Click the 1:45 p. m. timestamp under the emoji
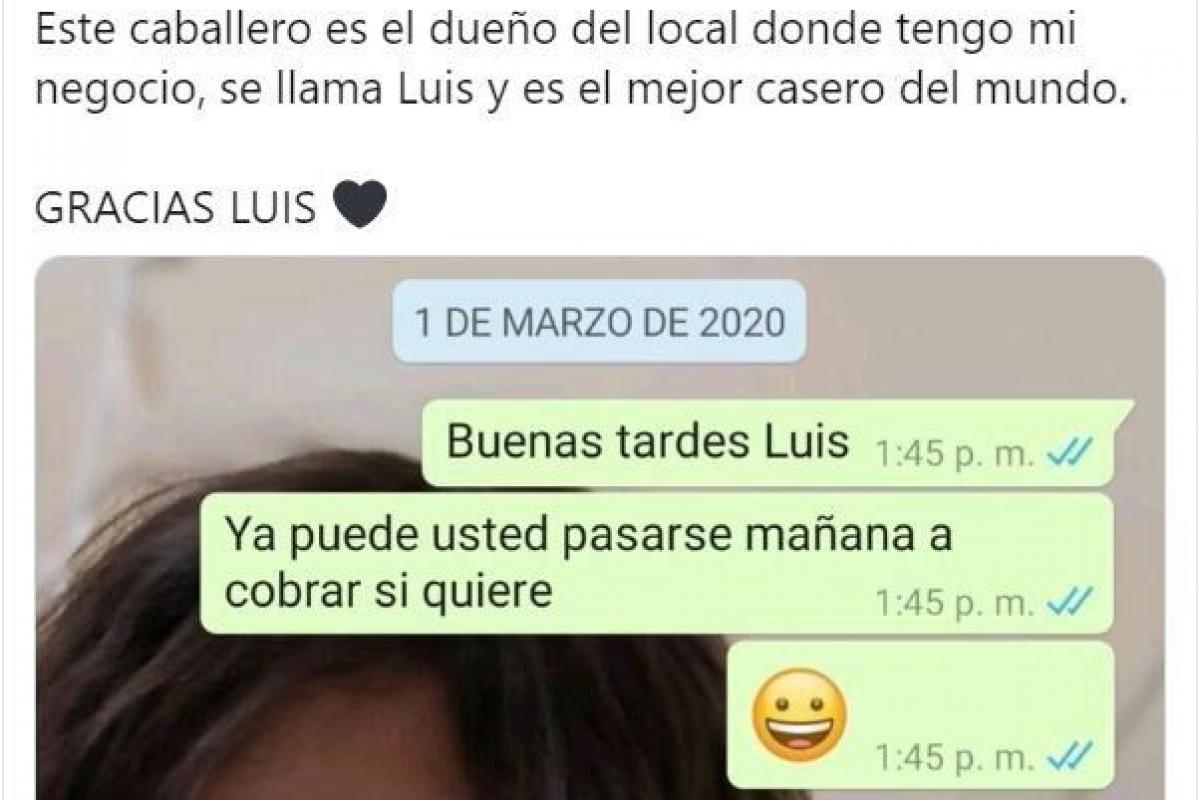Image resolution: width=1200 pixels, height=800 pixels. click(955, 758)
